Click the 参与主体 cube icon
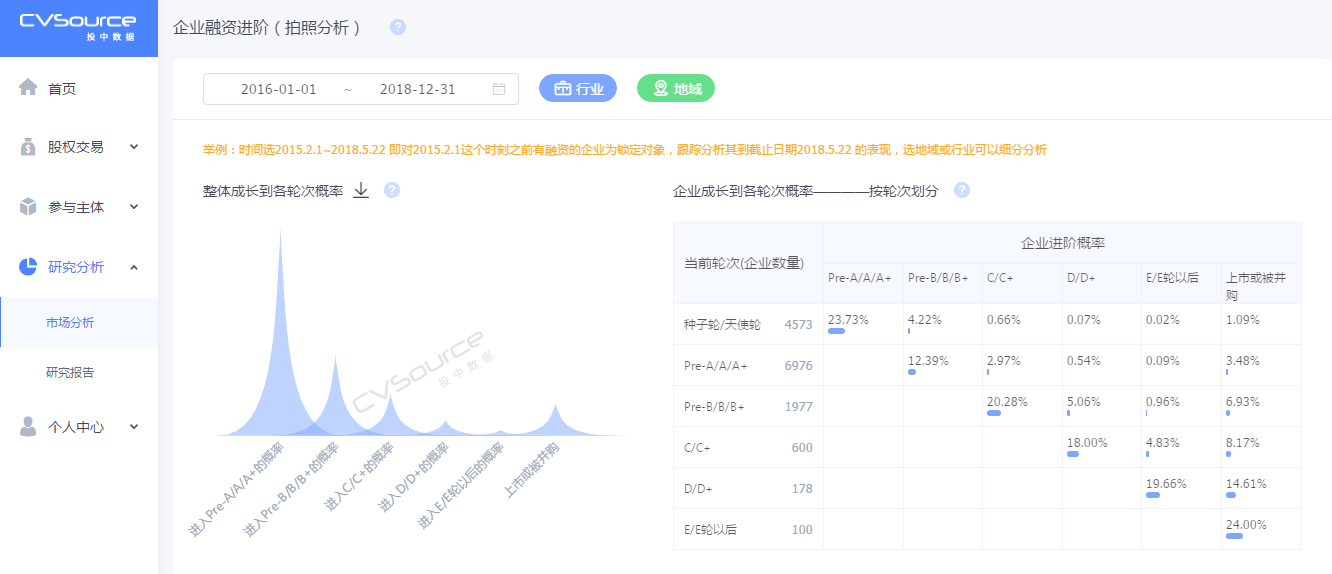This screenshot has height=574, width=1332. 28,207
